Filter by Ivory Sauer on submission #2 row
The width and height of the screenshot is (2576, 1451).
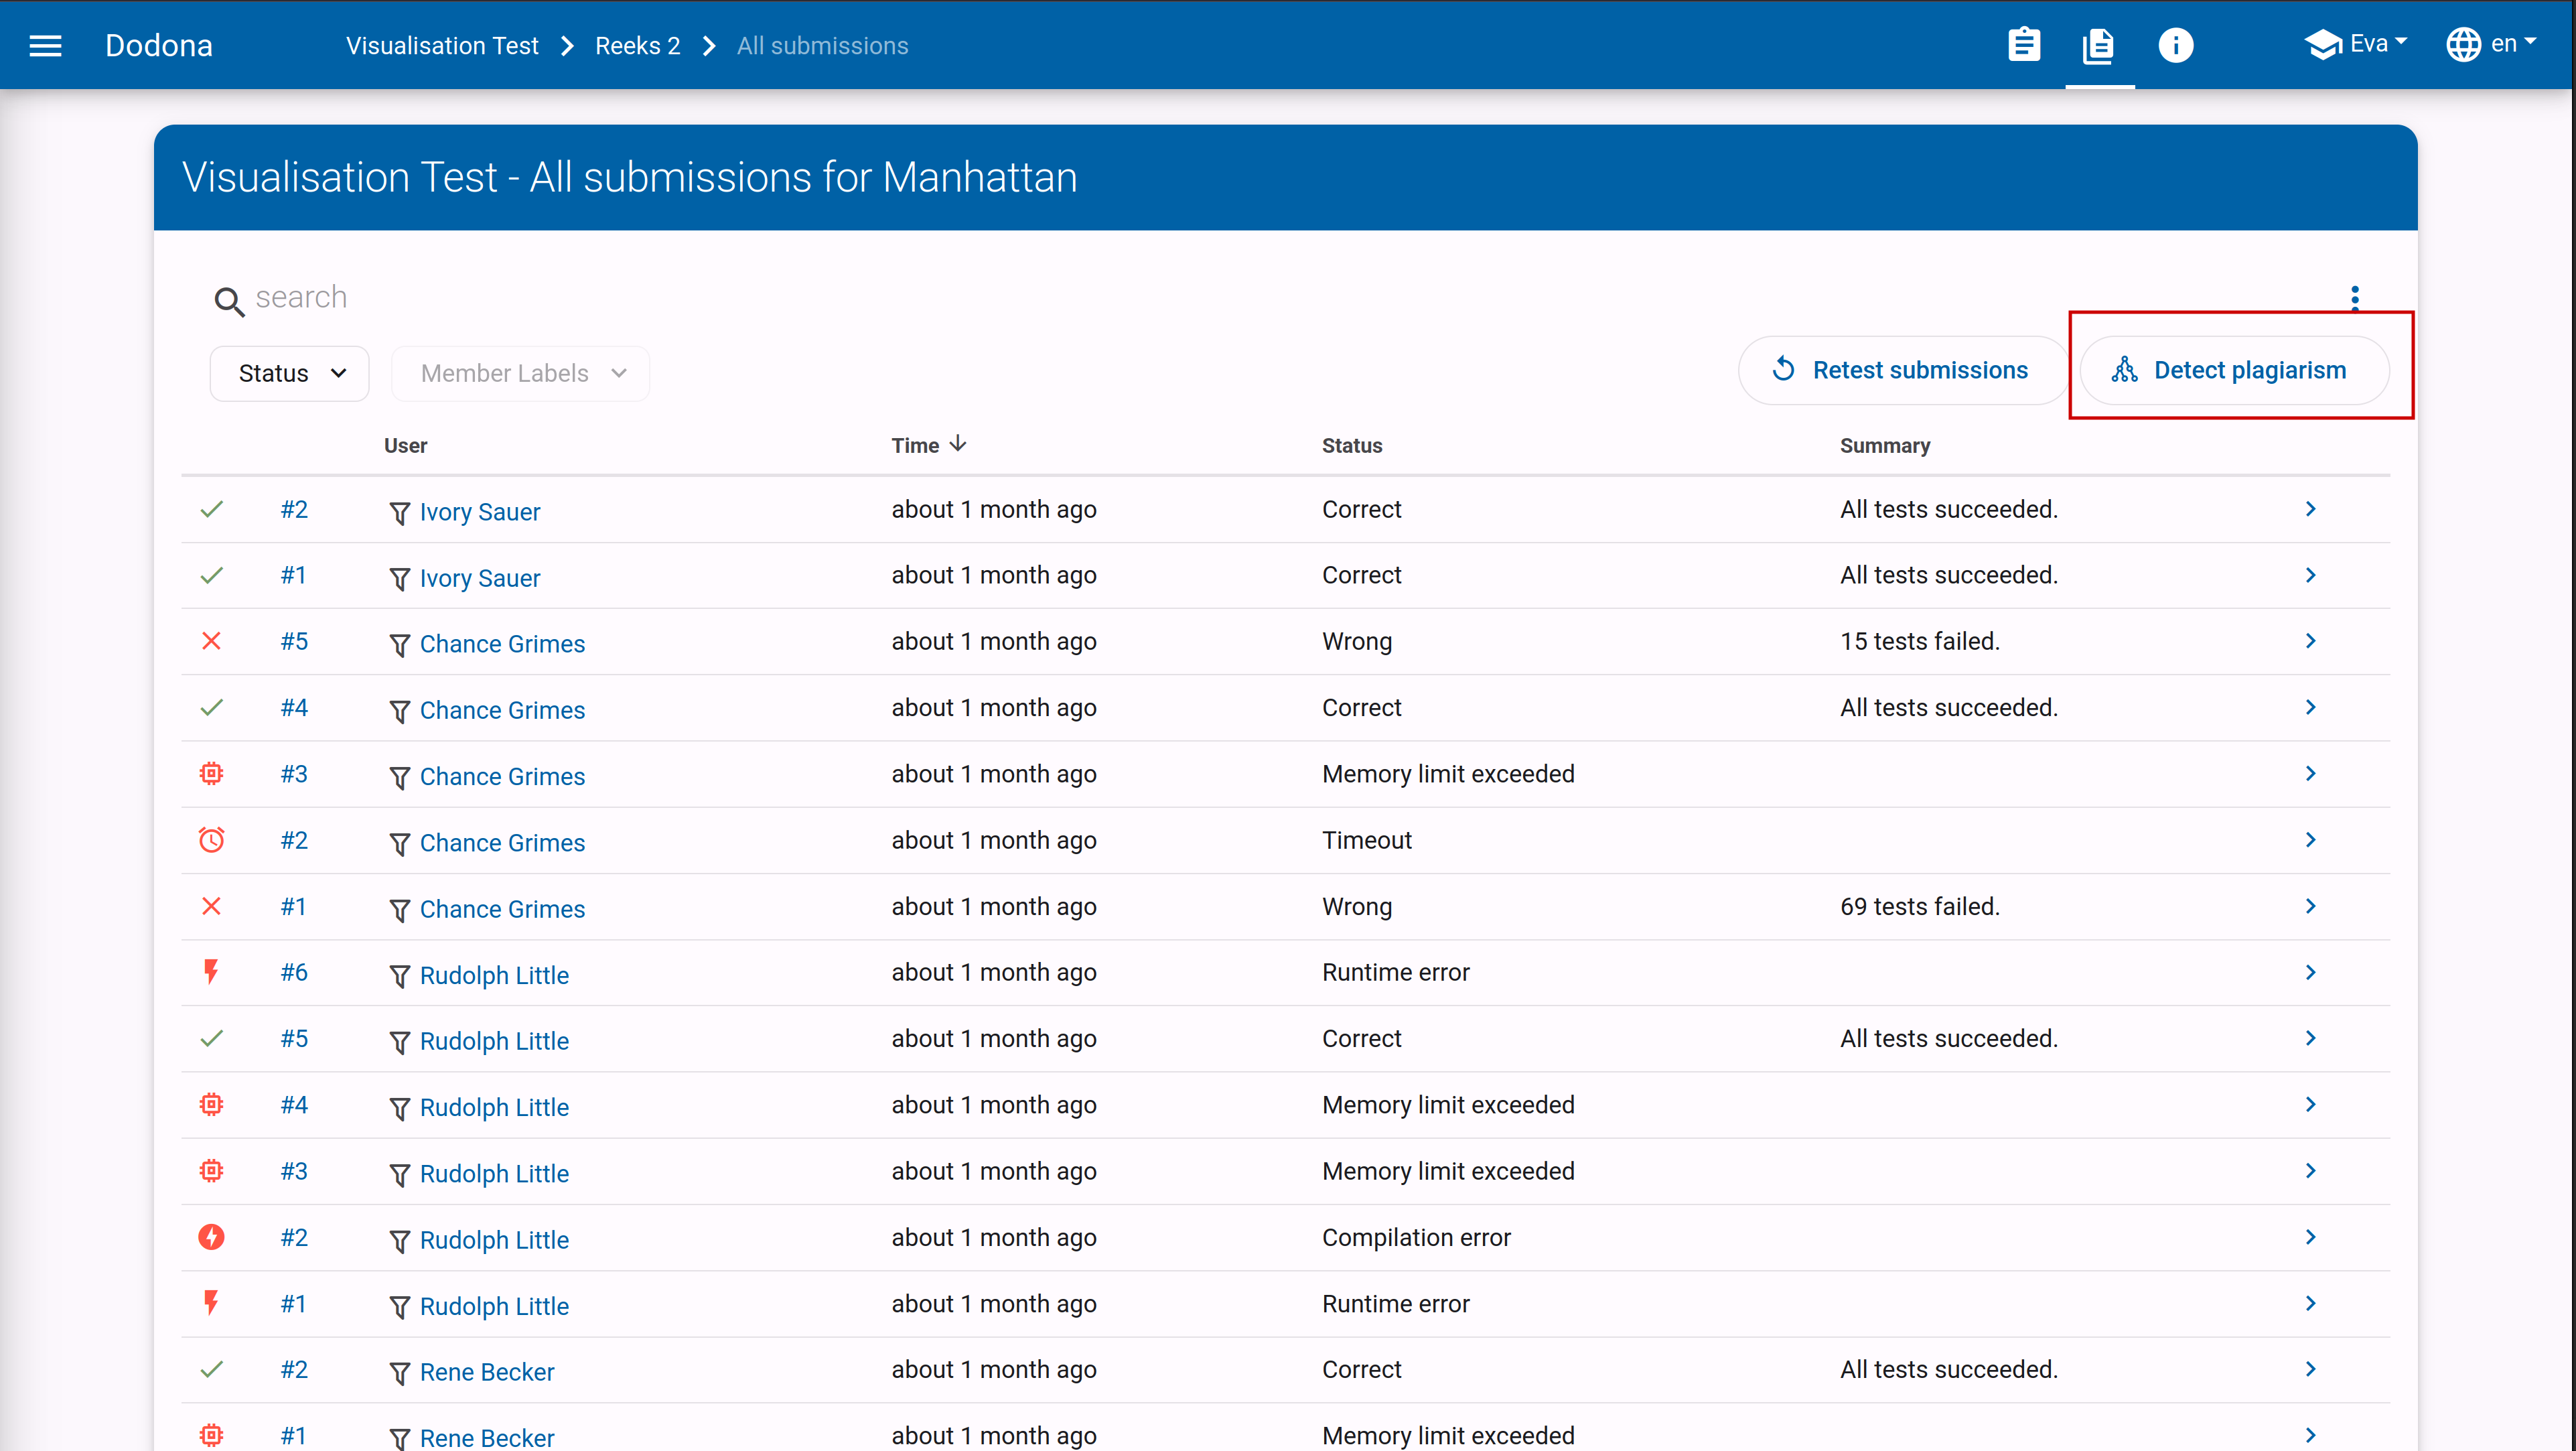pyautogui.click(x=399, y=513)
